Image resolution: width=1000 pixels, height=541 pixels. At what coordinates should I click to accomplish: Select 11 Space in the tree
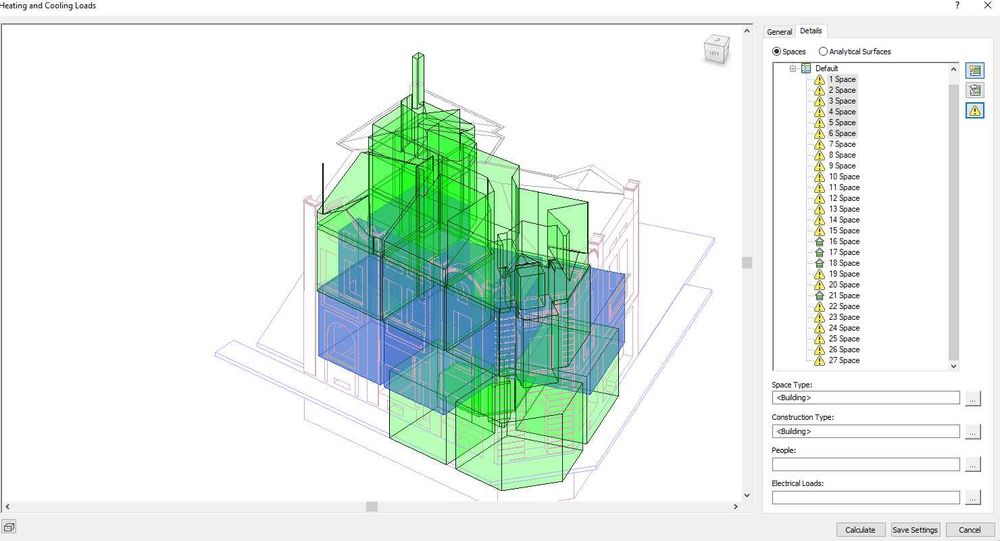pos(844,188)
